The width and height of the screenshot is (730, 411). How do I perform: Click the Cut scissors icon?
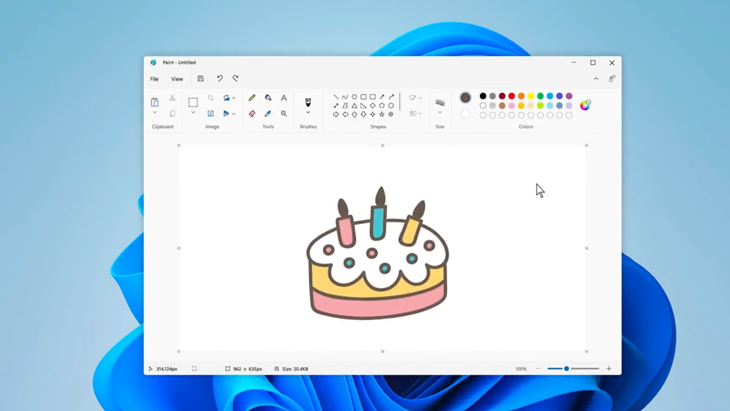coord(172,98)
